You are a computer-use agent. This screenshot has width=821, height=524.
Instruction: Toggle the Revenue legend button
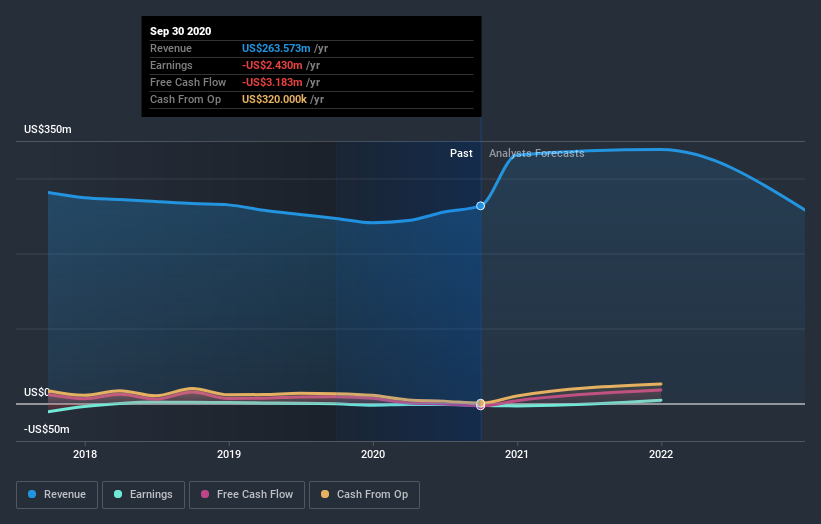pyautogui.click(x=57, y=495)
